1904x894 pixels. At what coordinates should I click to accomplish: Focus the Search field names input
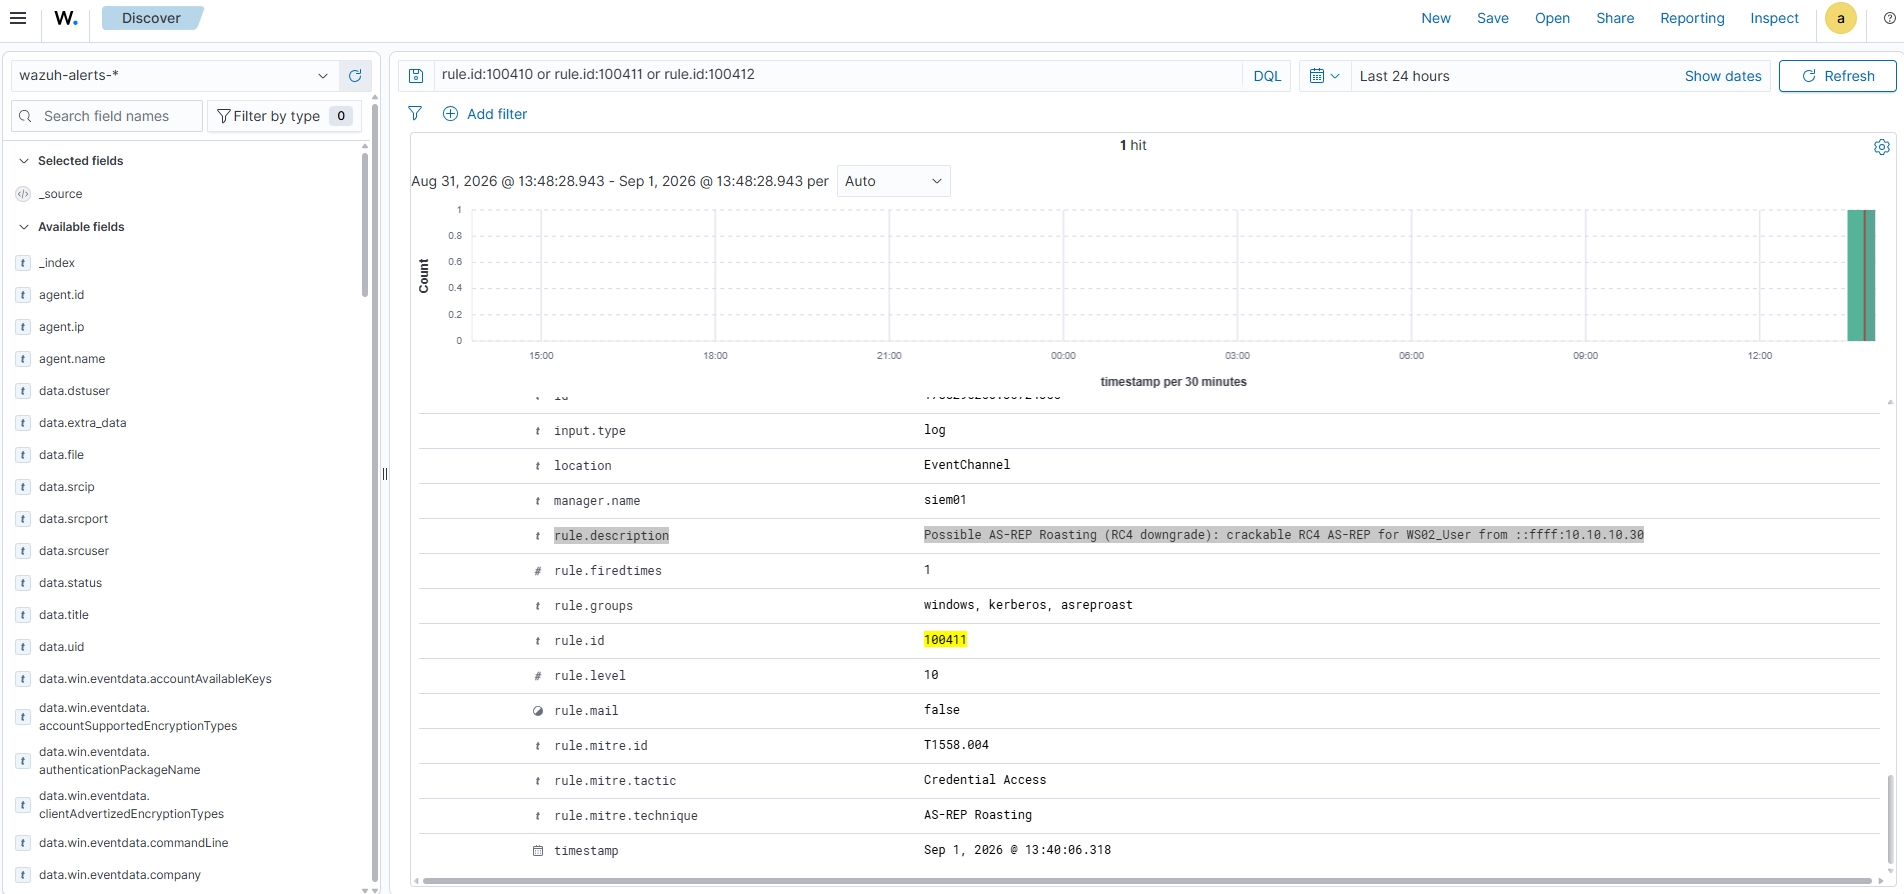tap(107, 116)
